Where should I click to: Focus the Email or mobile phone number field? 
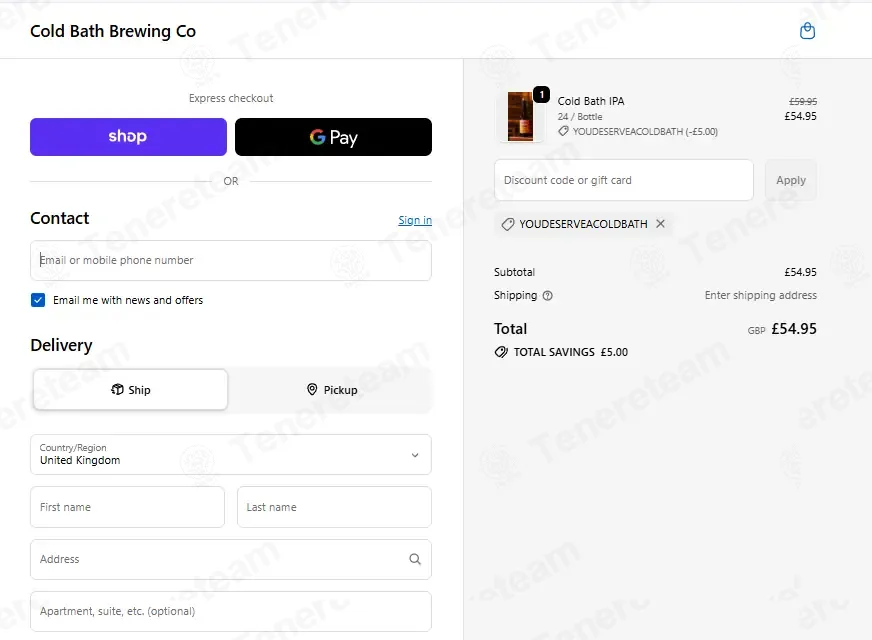point(231,260)
